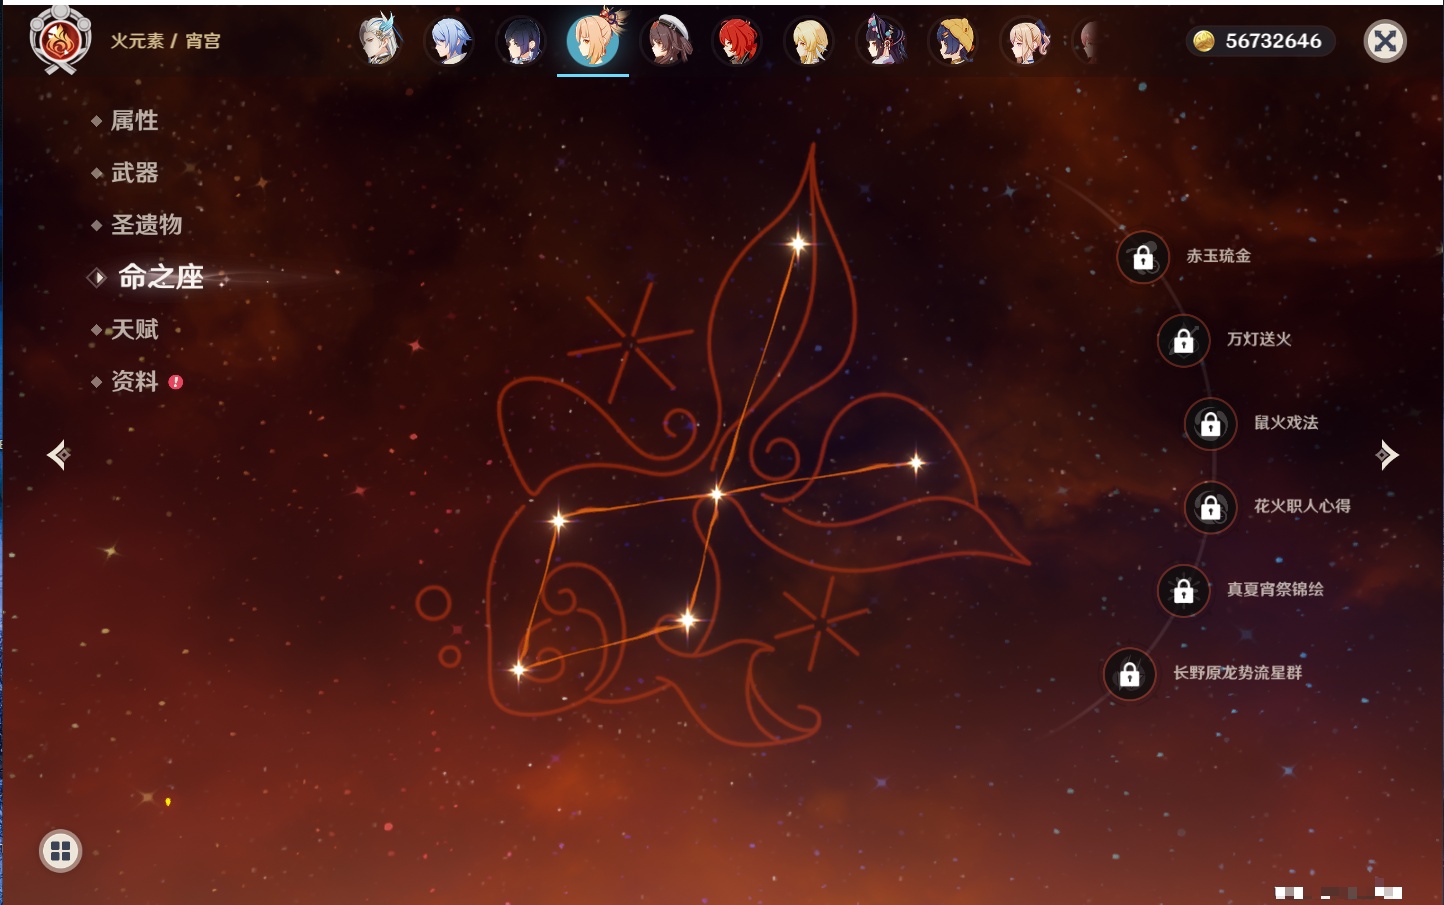The image size is (1444, 905).
Task: Select the highlighted orange-haired Yoimiya portrait
Action: [593, 39]
